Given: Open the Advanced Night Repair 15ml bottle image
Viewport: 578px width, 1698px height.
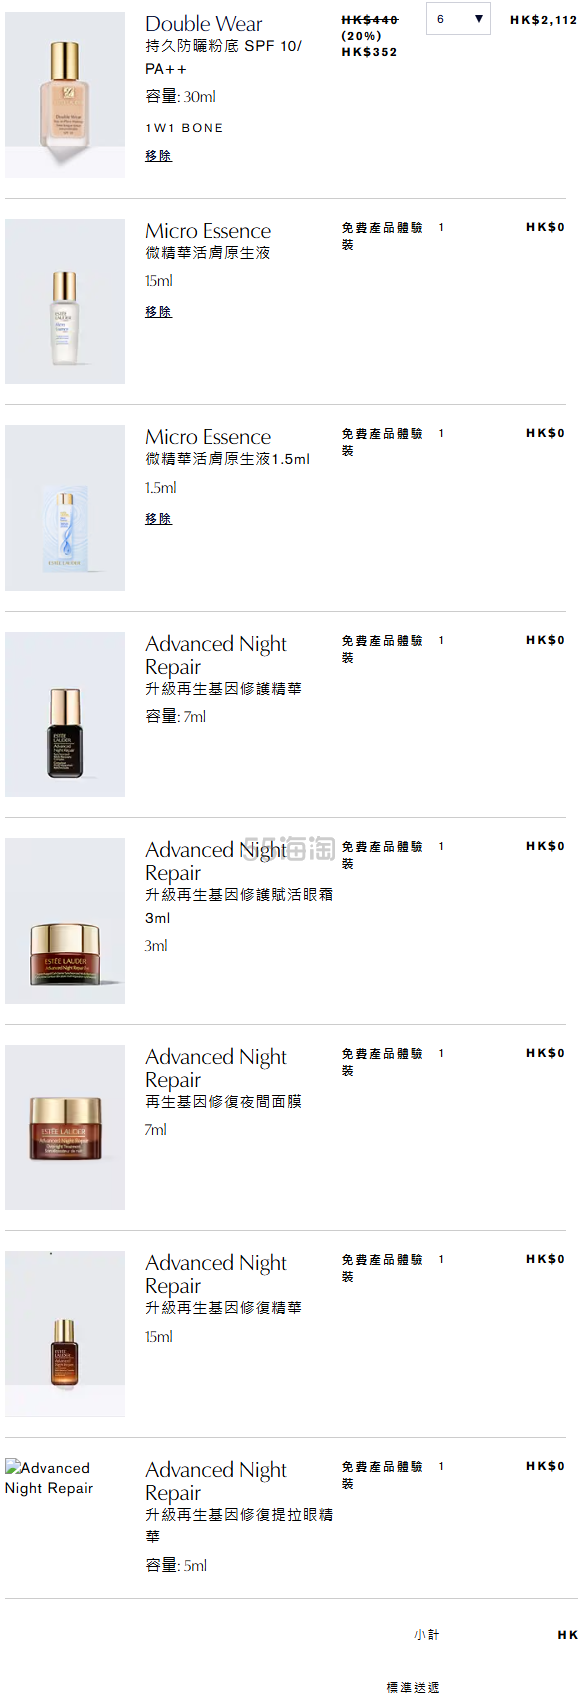Looking at the screenshot, I should (x=65, y=1334).
